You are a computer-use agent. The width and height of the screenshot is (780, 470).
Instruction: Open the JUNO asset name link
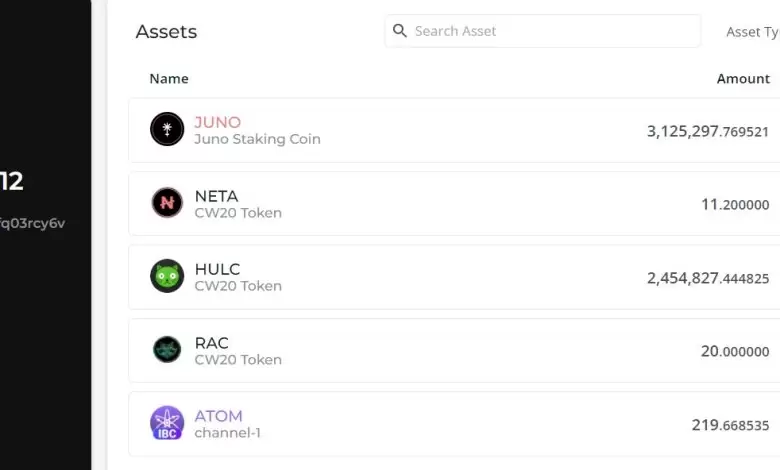coord(217,122)
